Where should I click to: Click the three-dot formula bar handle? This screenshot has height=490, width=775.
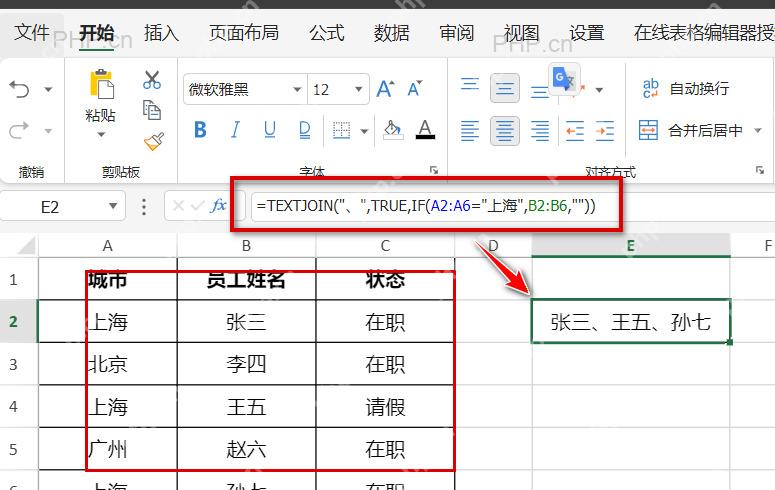[x=144, y=207]
